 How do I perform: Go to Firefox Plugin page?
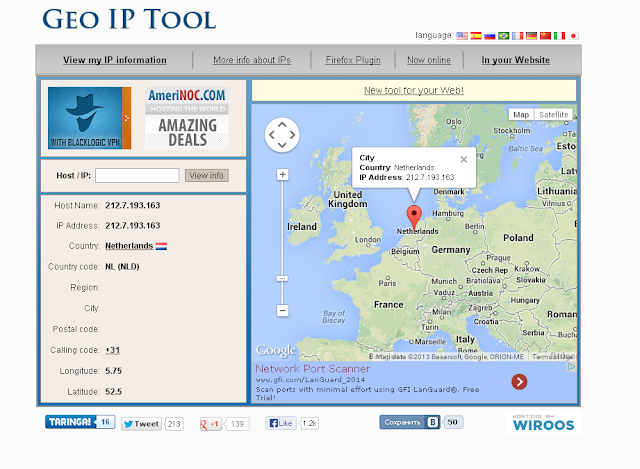(353, 60)
